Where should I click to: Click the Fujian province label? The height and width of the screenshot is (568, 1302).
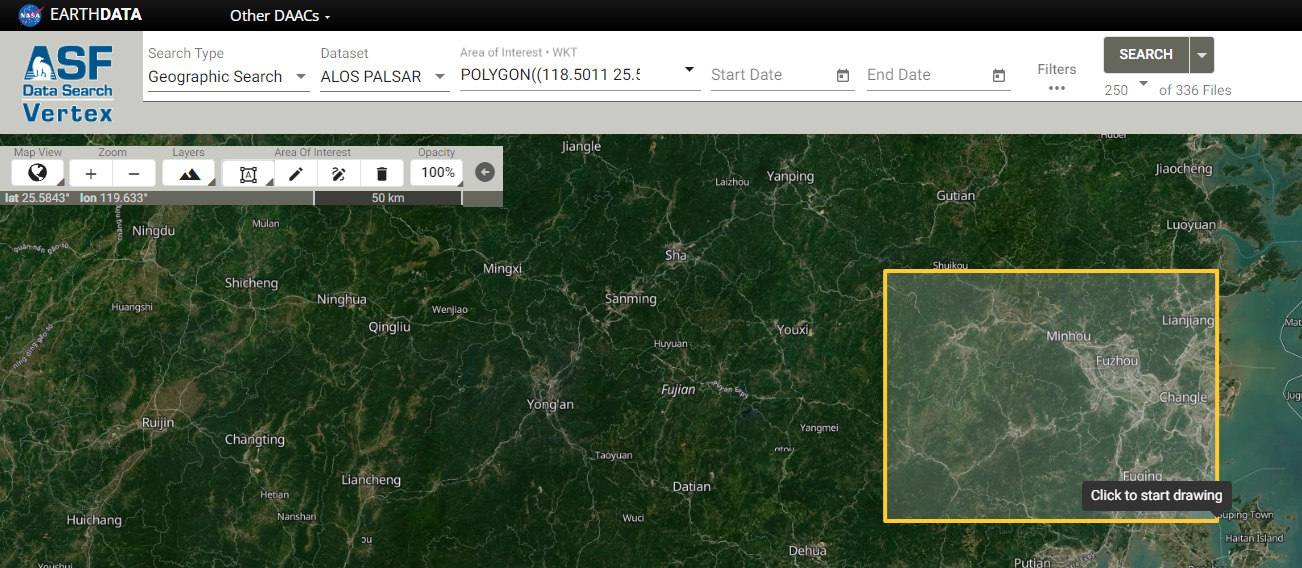[678, 390]
